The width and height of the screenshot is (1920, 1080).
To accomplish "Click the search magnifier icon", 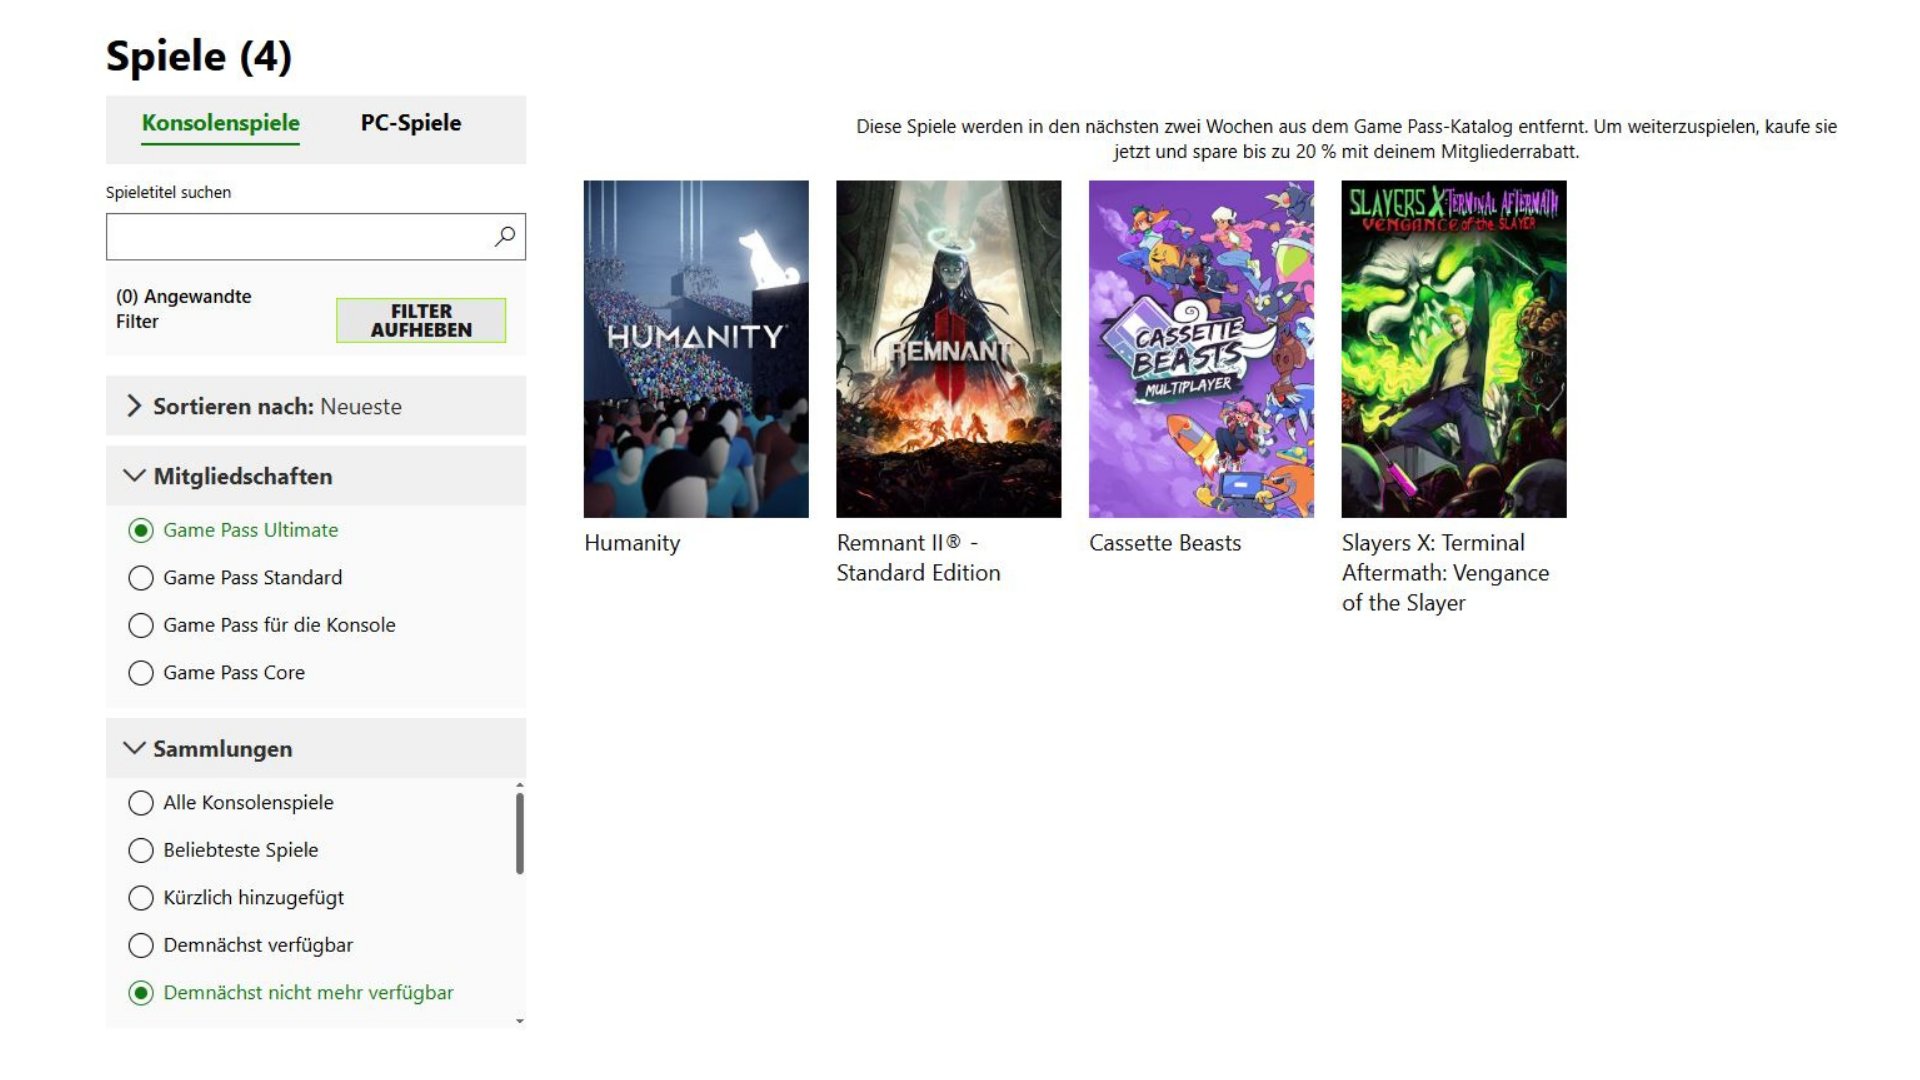I will click(x=505, y=236).
